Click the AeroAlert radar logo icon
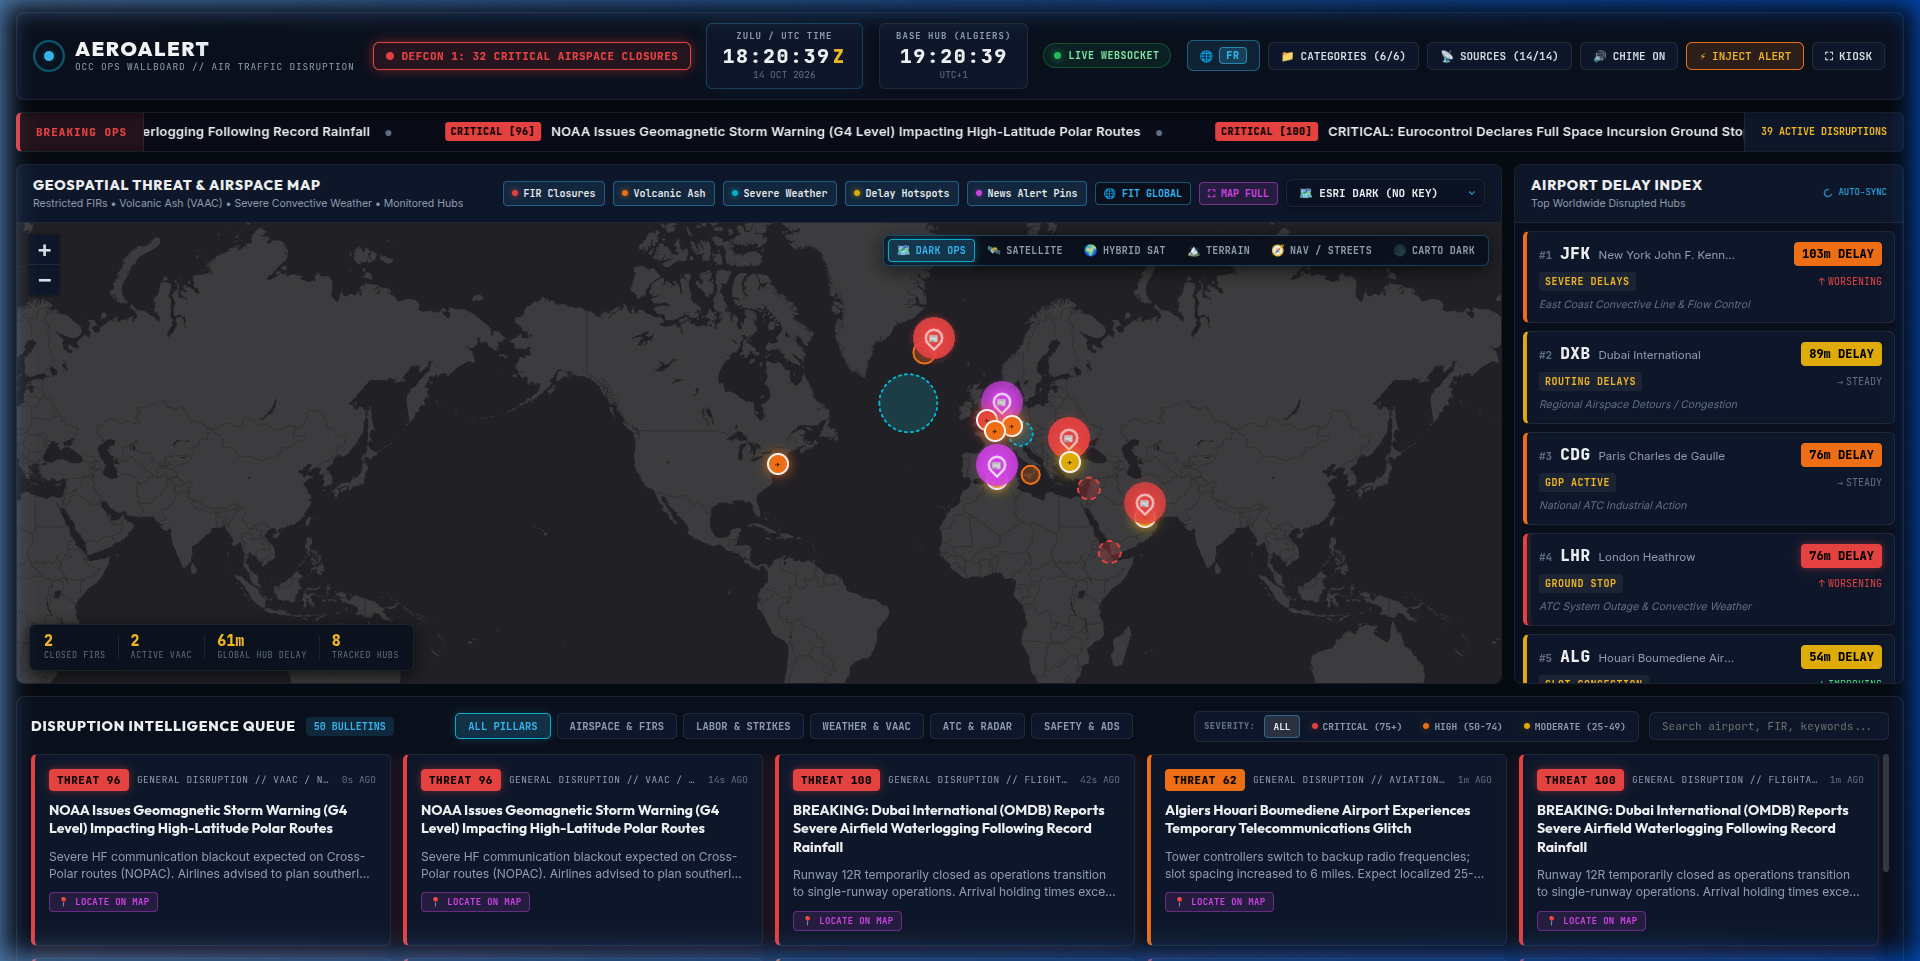 pyautogui.click(x=48, y=56)
